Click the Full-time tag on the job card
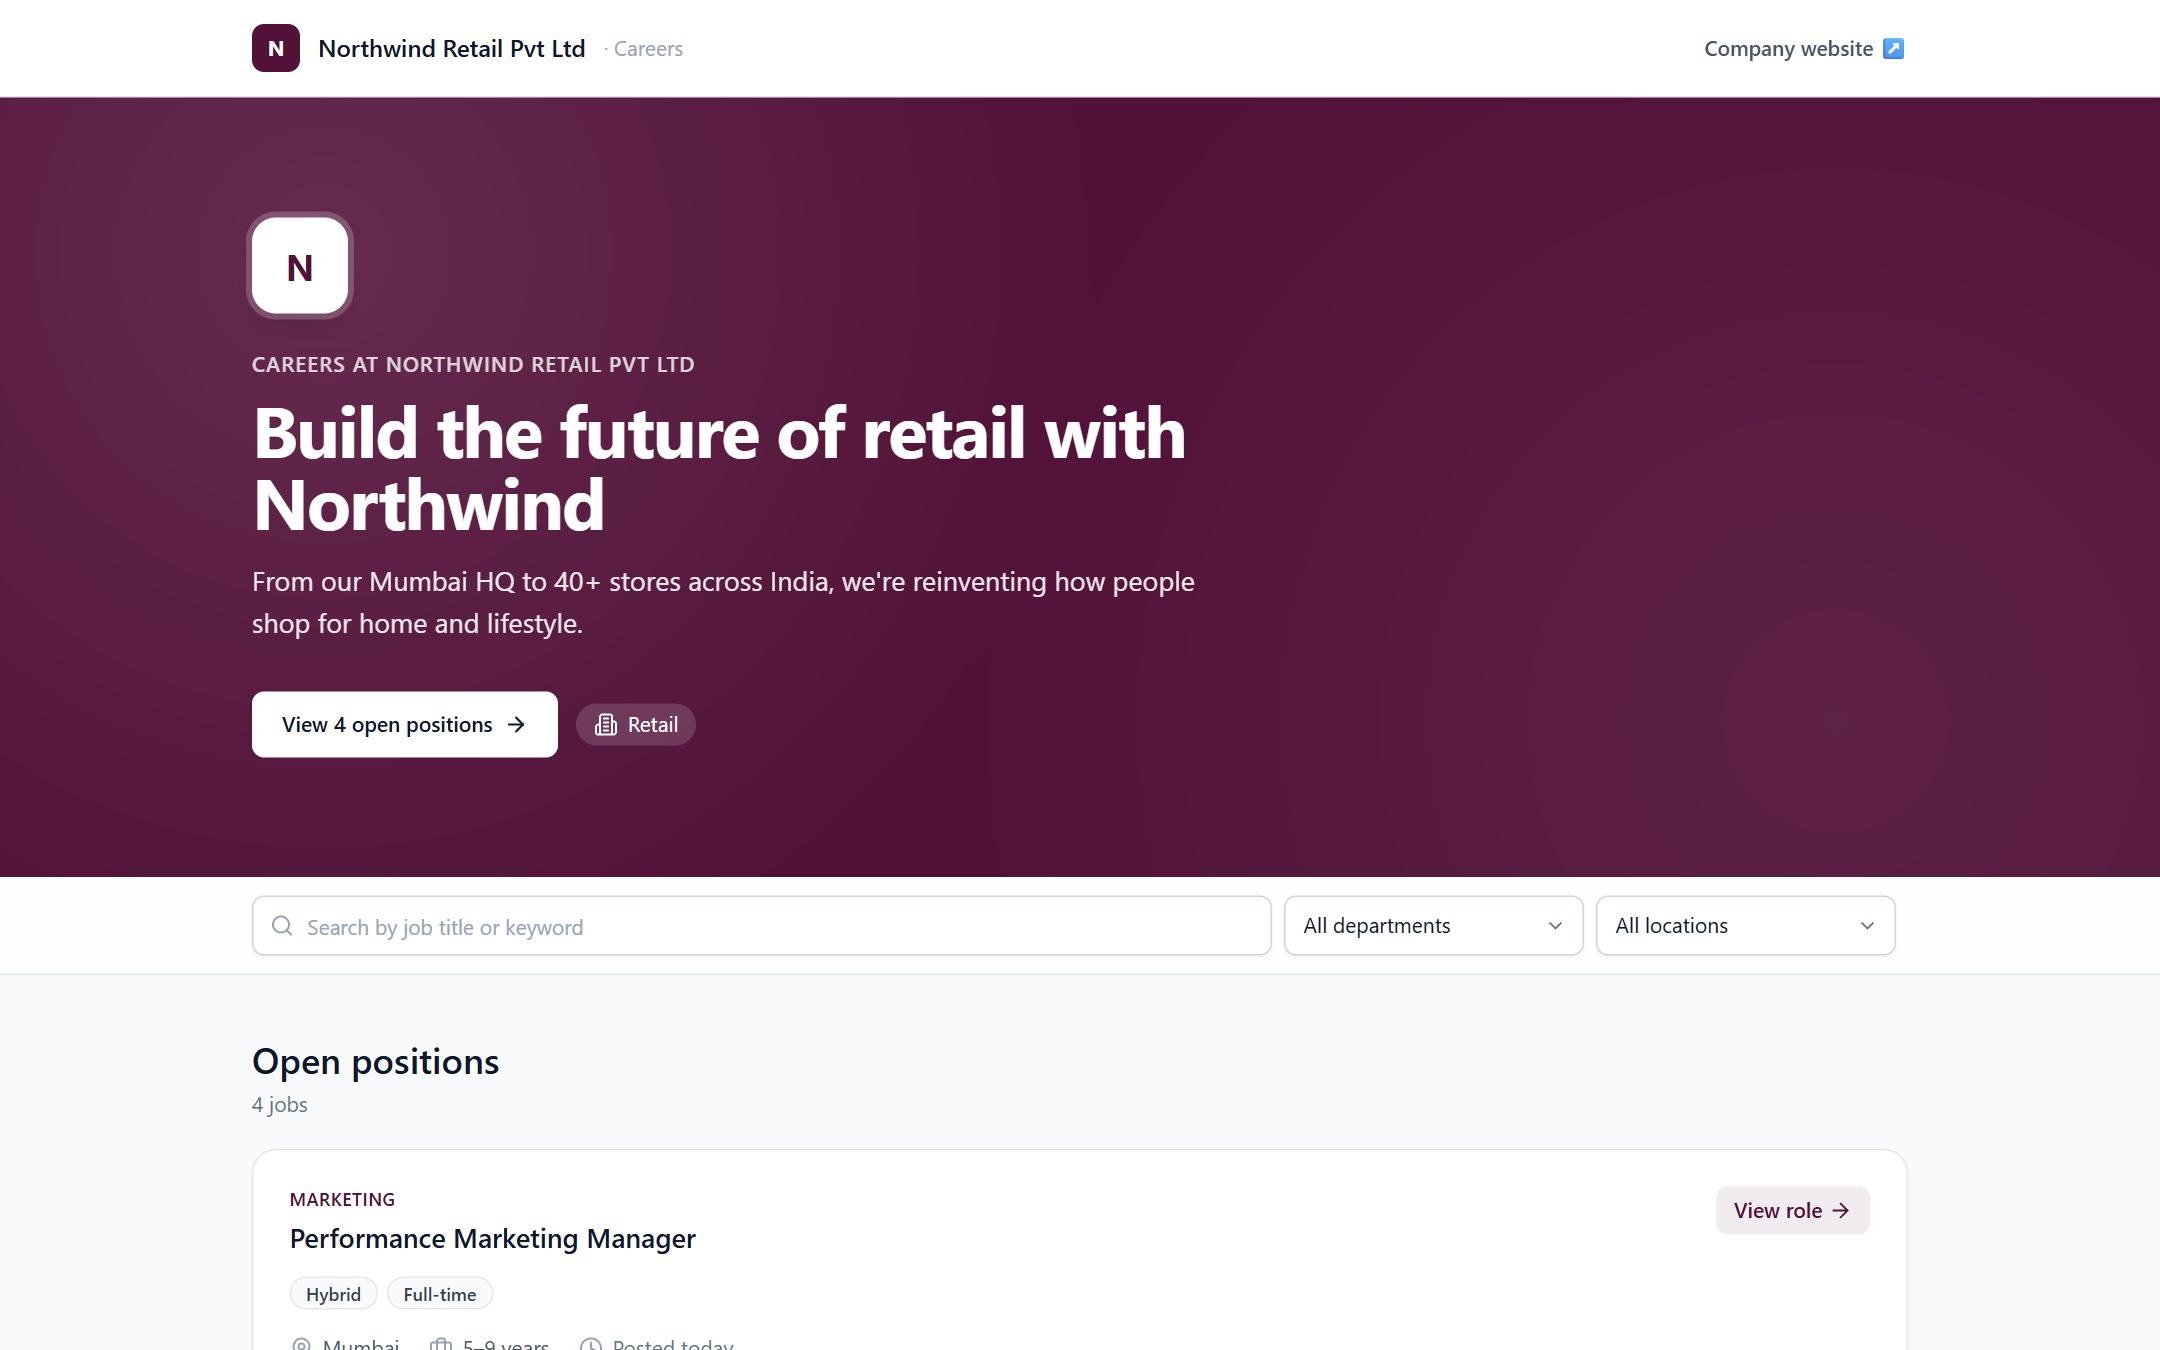 [x=440, y=1294]
